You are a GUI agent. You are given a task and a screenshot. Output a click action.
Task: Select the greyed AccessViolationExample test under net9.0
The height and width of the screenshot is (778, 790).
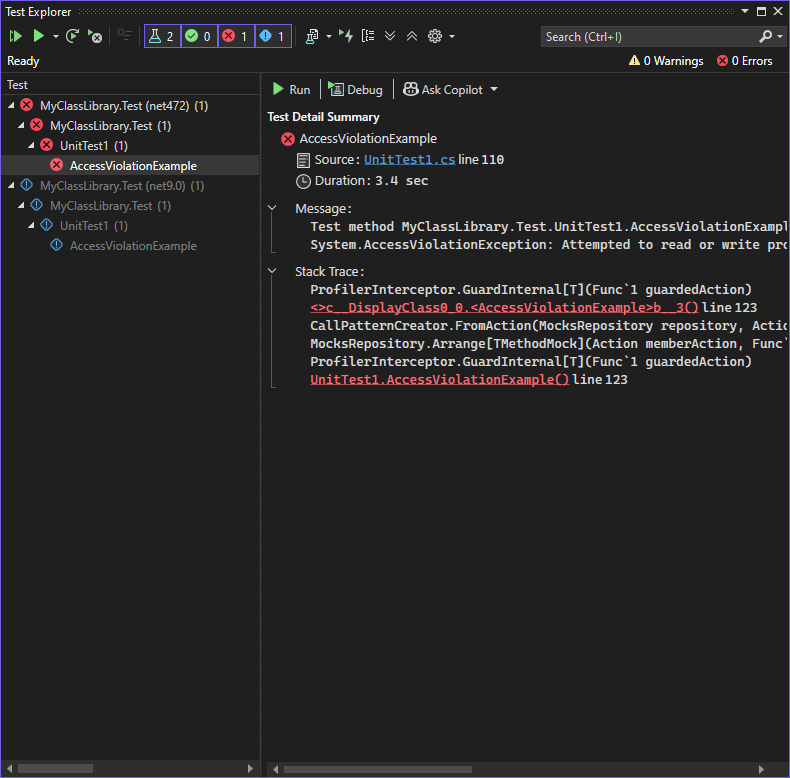(133, 246)
